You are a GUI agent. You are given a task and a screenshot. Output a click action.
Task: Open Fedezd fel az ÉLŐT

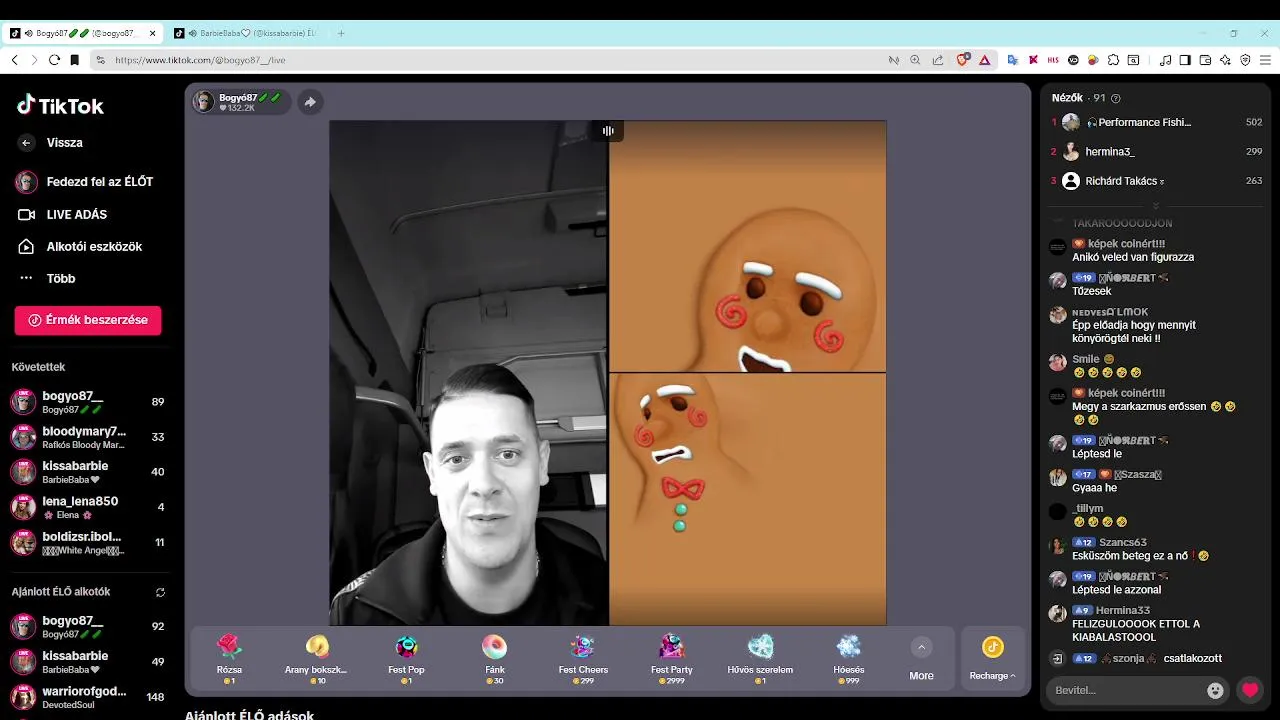pyautogui.click(x=85, y=182)
